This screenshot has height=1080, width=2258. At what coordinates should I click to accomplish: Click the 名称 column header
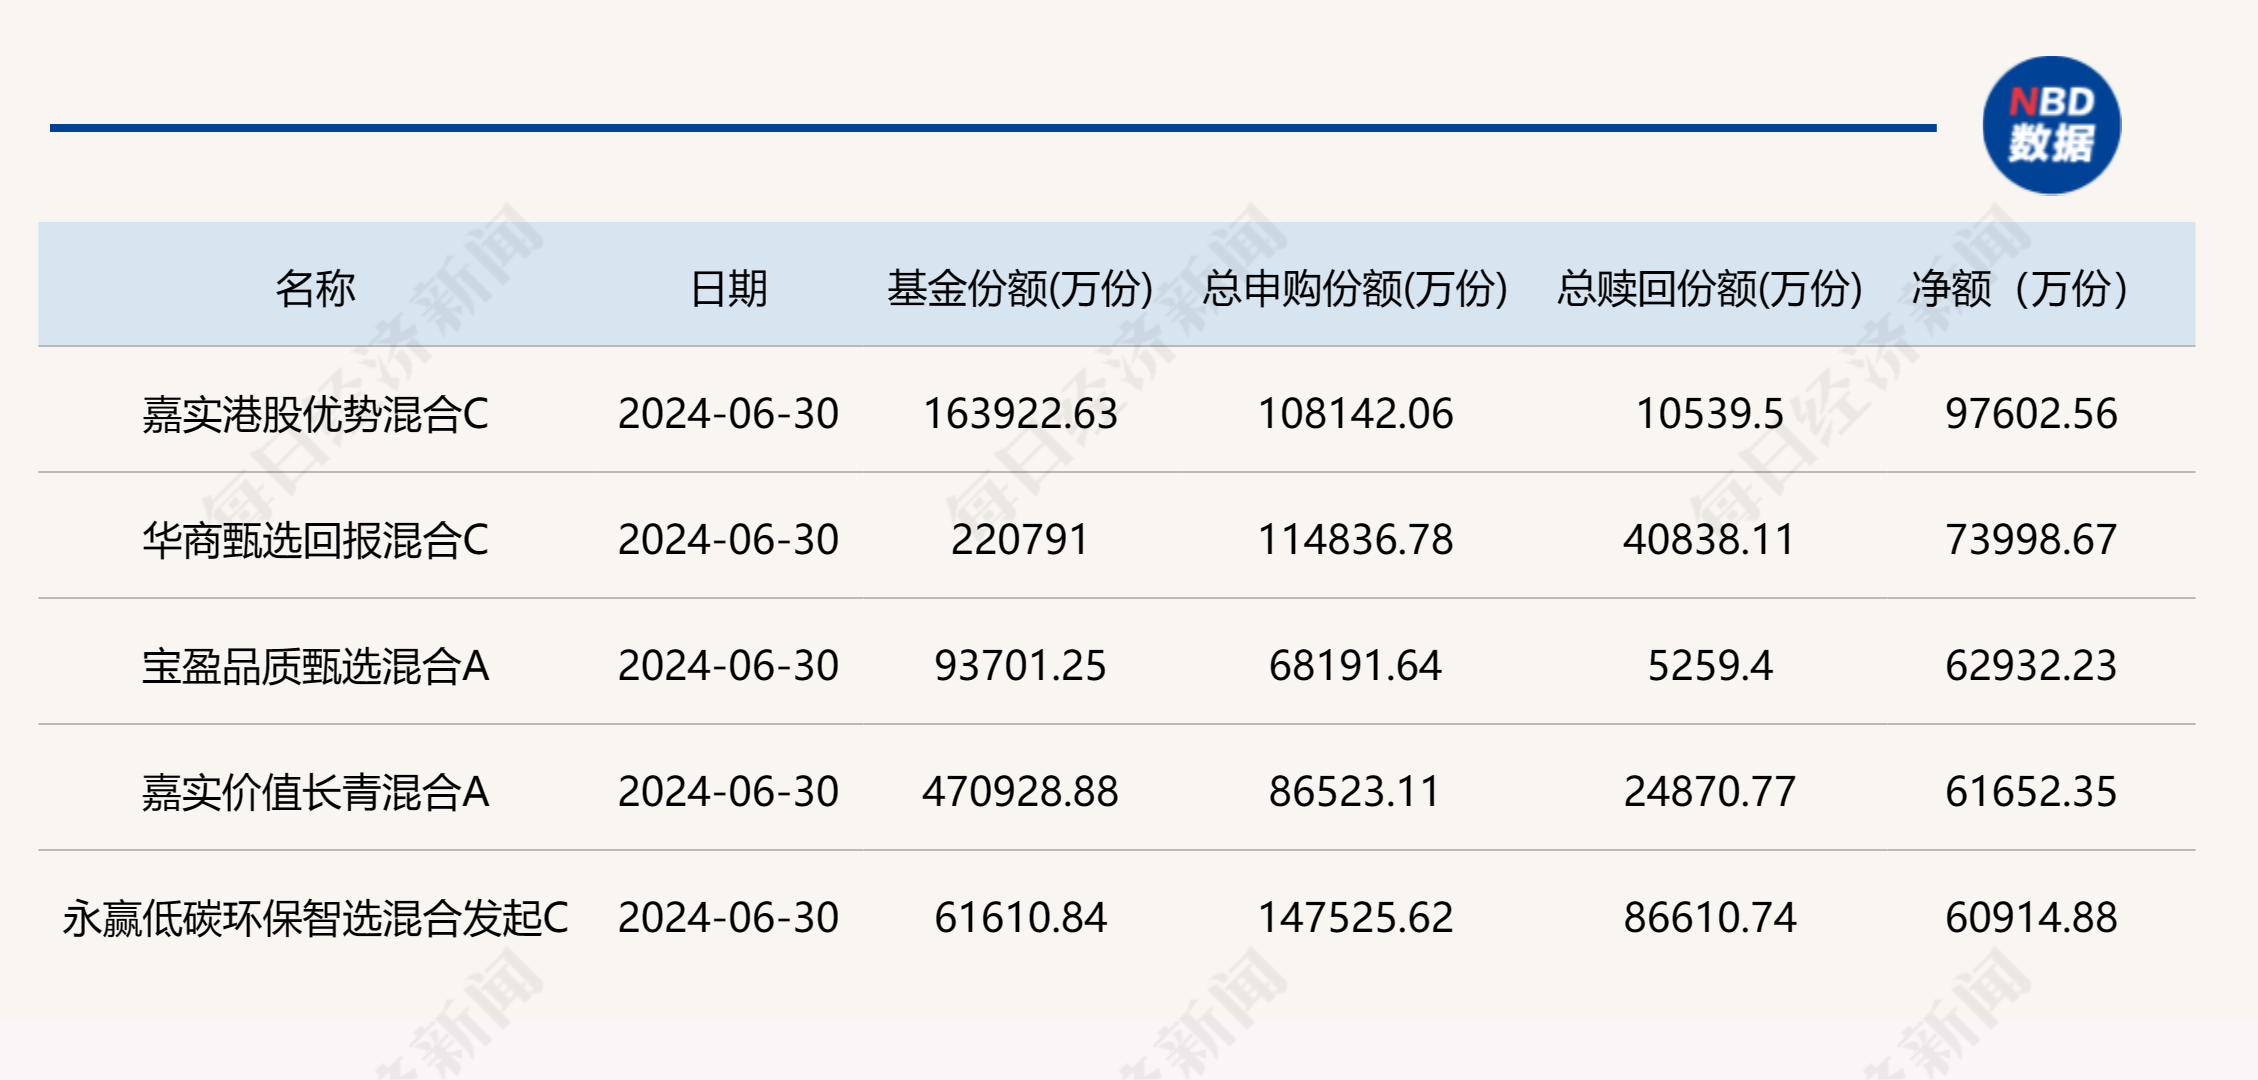(x=315, y=289)
